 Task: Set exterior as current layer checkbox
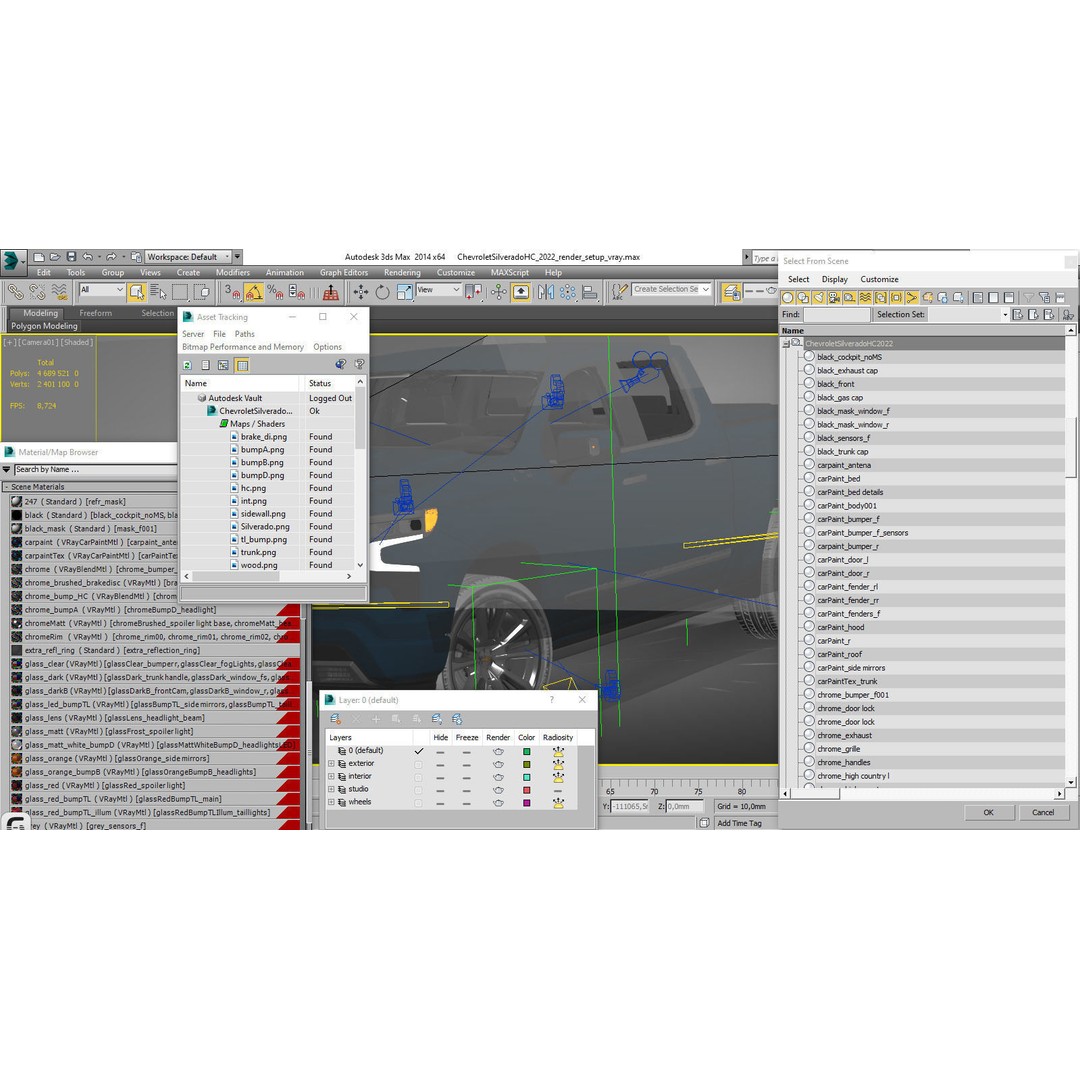coord(418,765)
